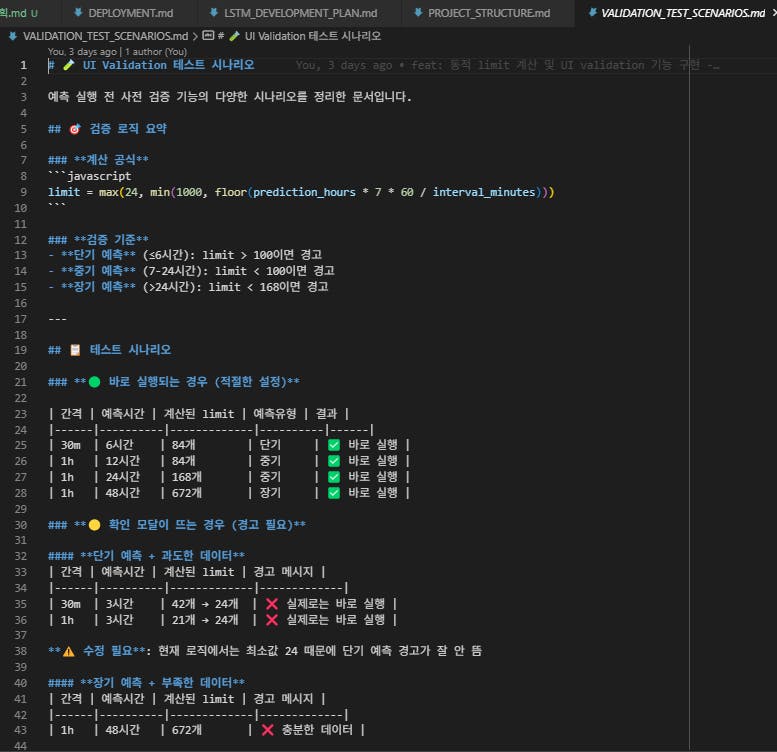Click the pencil emoji in the line 1 heading
The height and width of the screenshot is (752, 777).
click(x=69, y=65)
